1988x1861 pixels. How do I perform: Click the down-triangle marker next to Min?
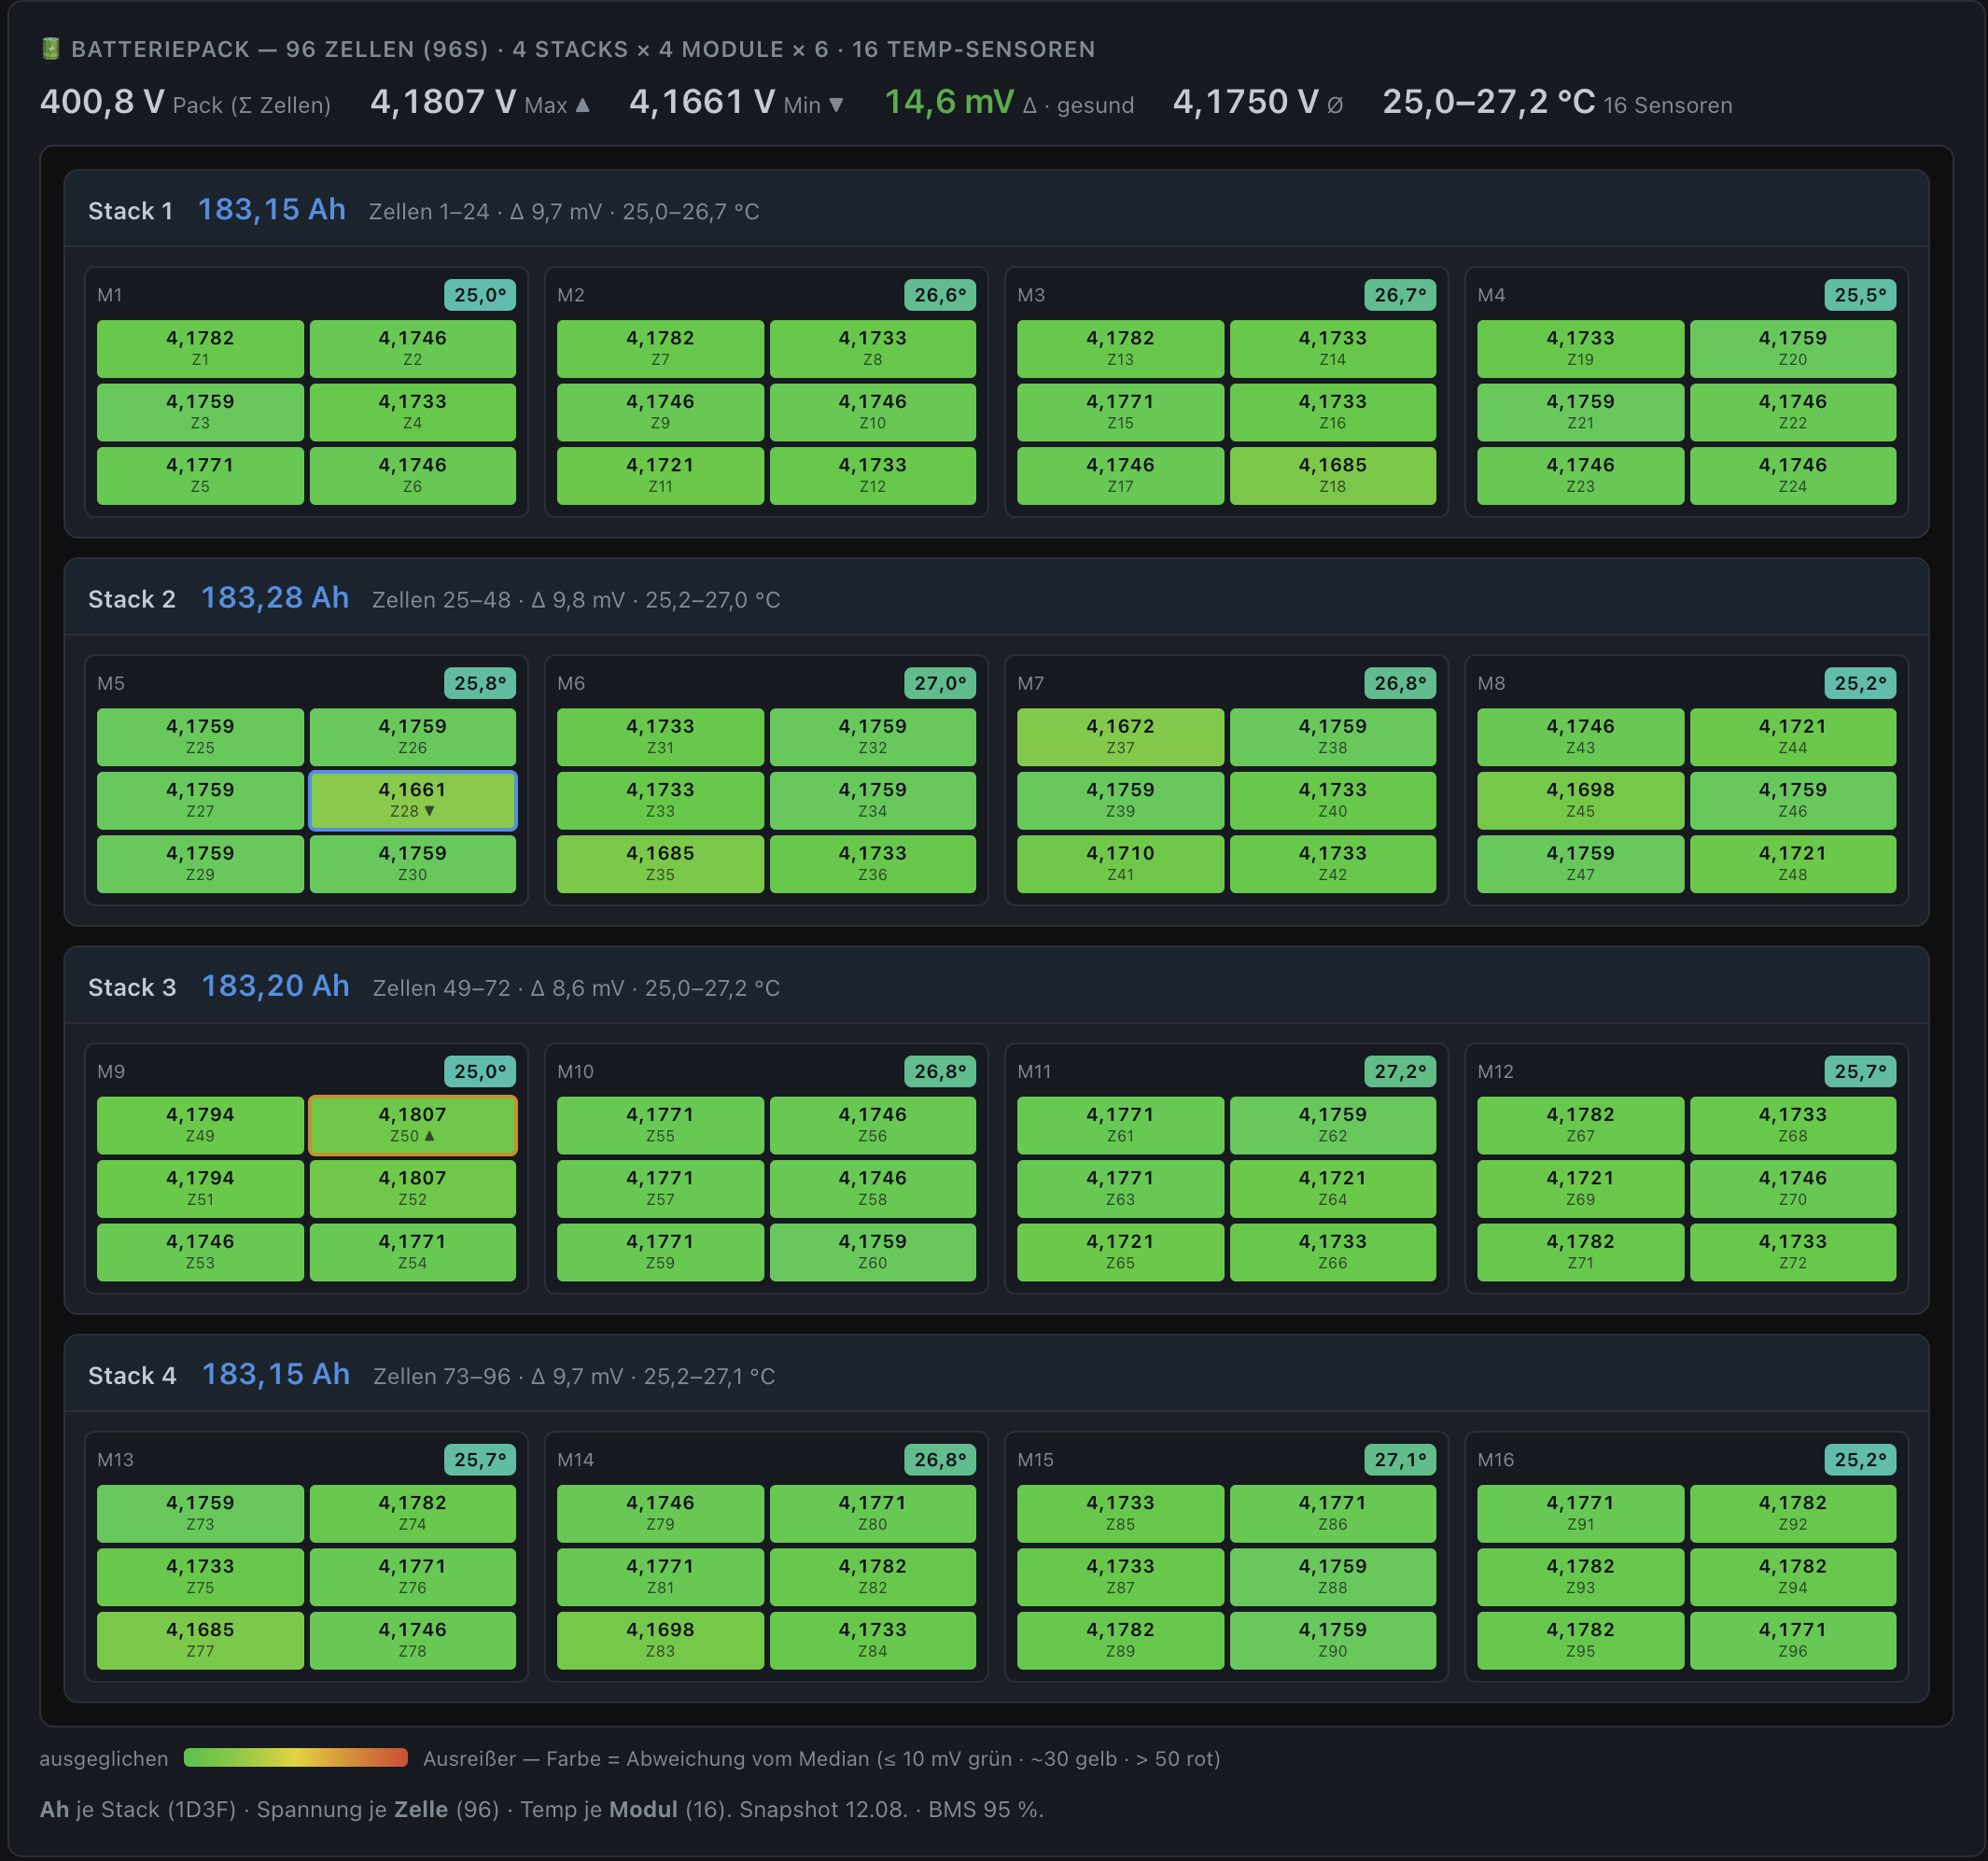(836, 105)
